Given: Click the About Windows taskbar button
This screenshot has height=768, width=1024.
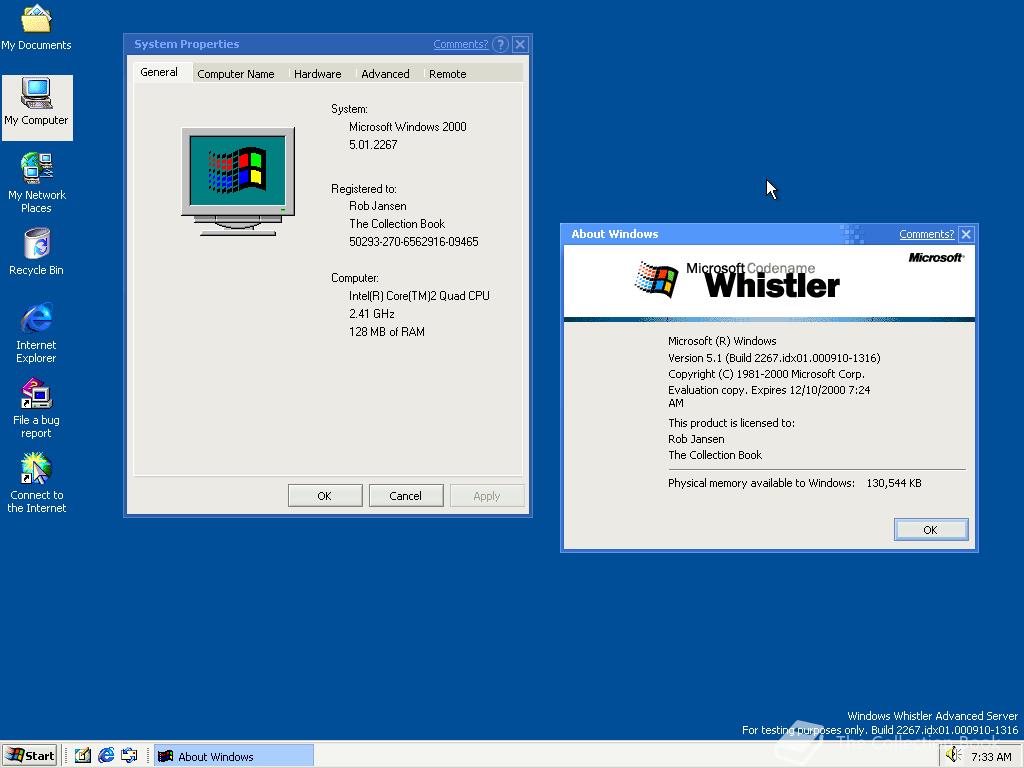Looking at the screenshot, I should point(234,756).
